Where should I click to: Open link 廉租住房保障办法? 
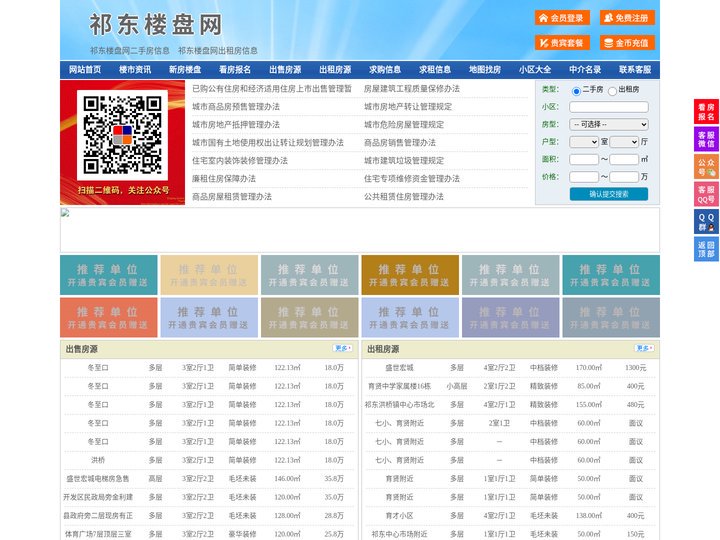click(224, 179)
